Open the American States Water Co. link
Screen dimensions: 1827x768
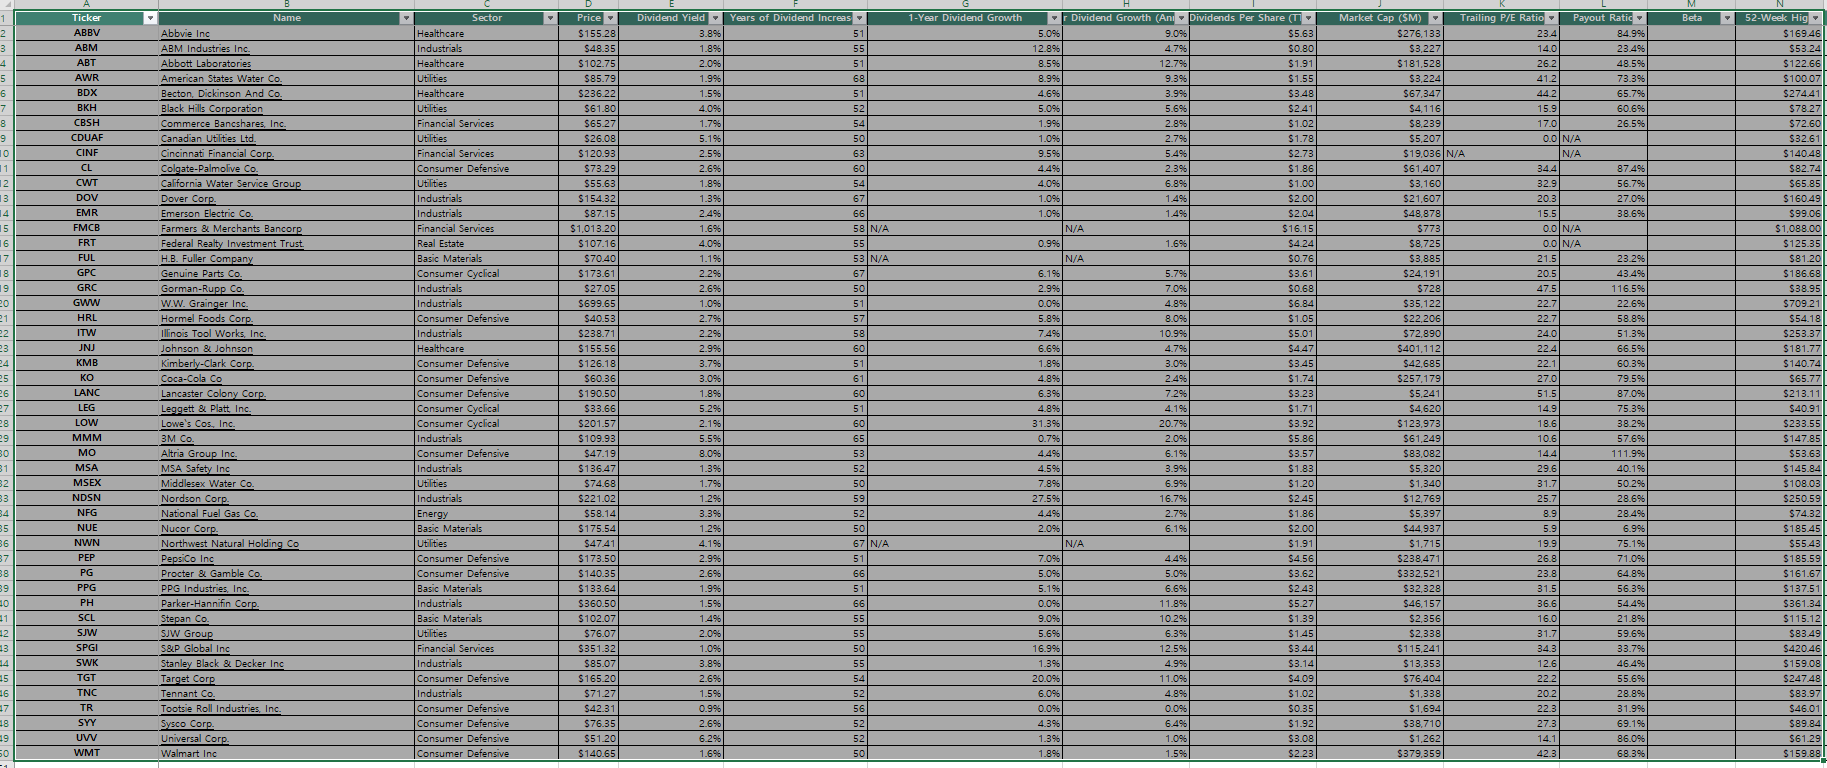[x=222, y=78]
